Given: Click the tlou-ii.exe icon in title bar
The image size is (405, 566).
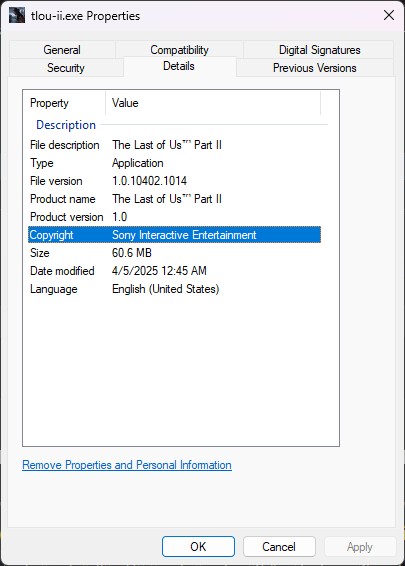Looking at the screenshot, I should click(17, 16).
